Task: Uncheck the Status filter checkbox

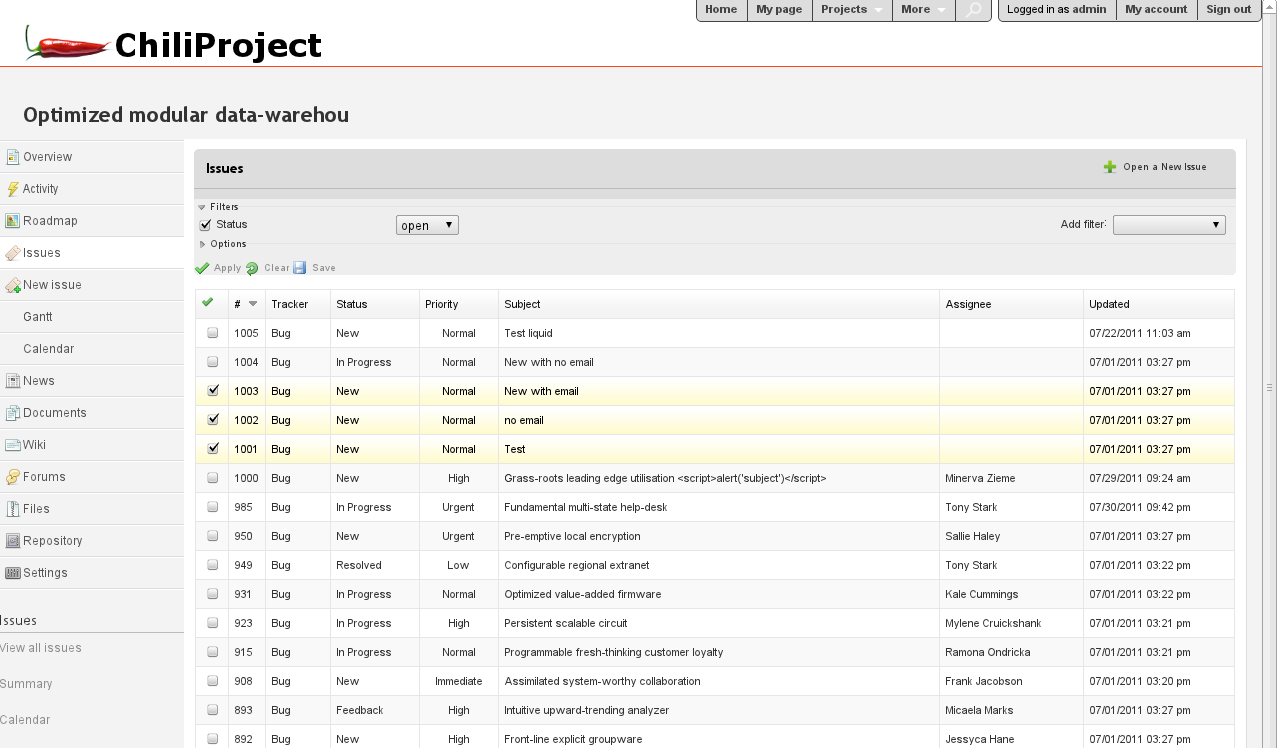Action: (x=206, y=225)
